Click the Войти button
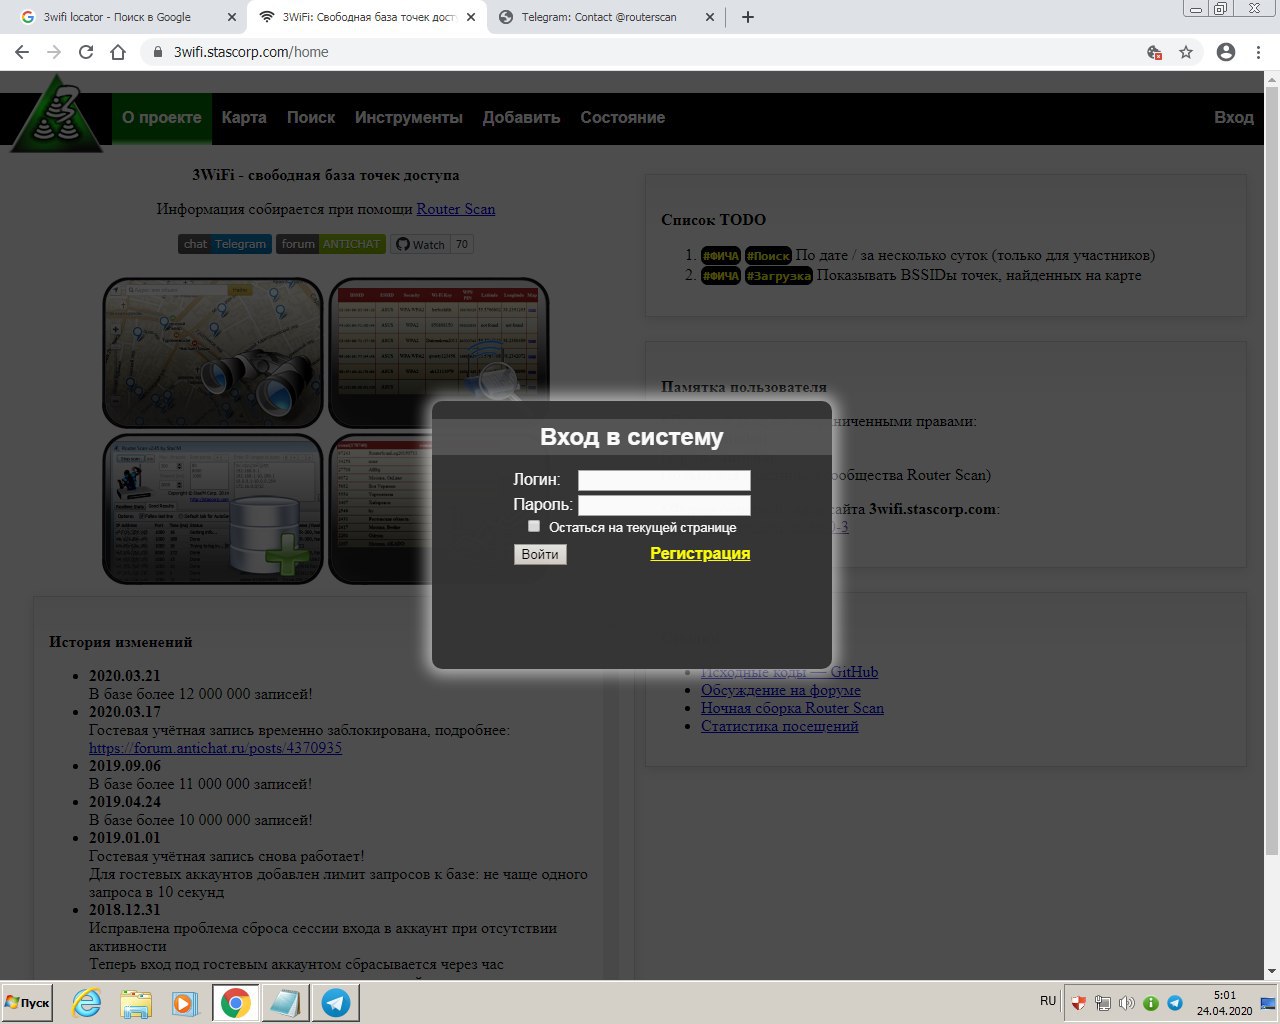The width and height of the screenshot is (1280, 1024). pyautogui.click(x=540, y=554)
